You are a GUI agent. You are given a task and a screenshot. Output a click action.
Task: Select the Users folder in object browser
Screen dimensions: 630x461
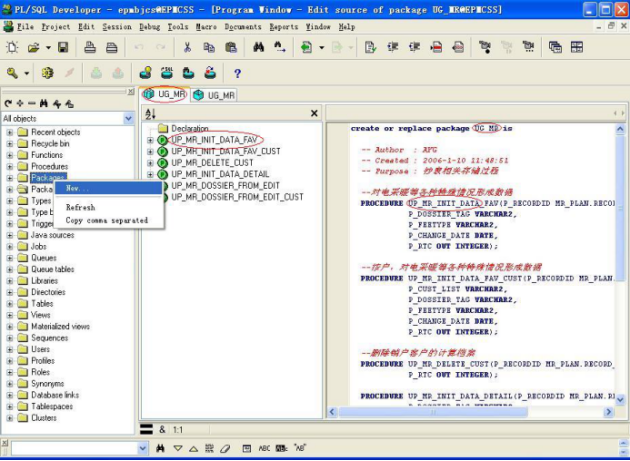pyautogui.click(x=40, y=349)
